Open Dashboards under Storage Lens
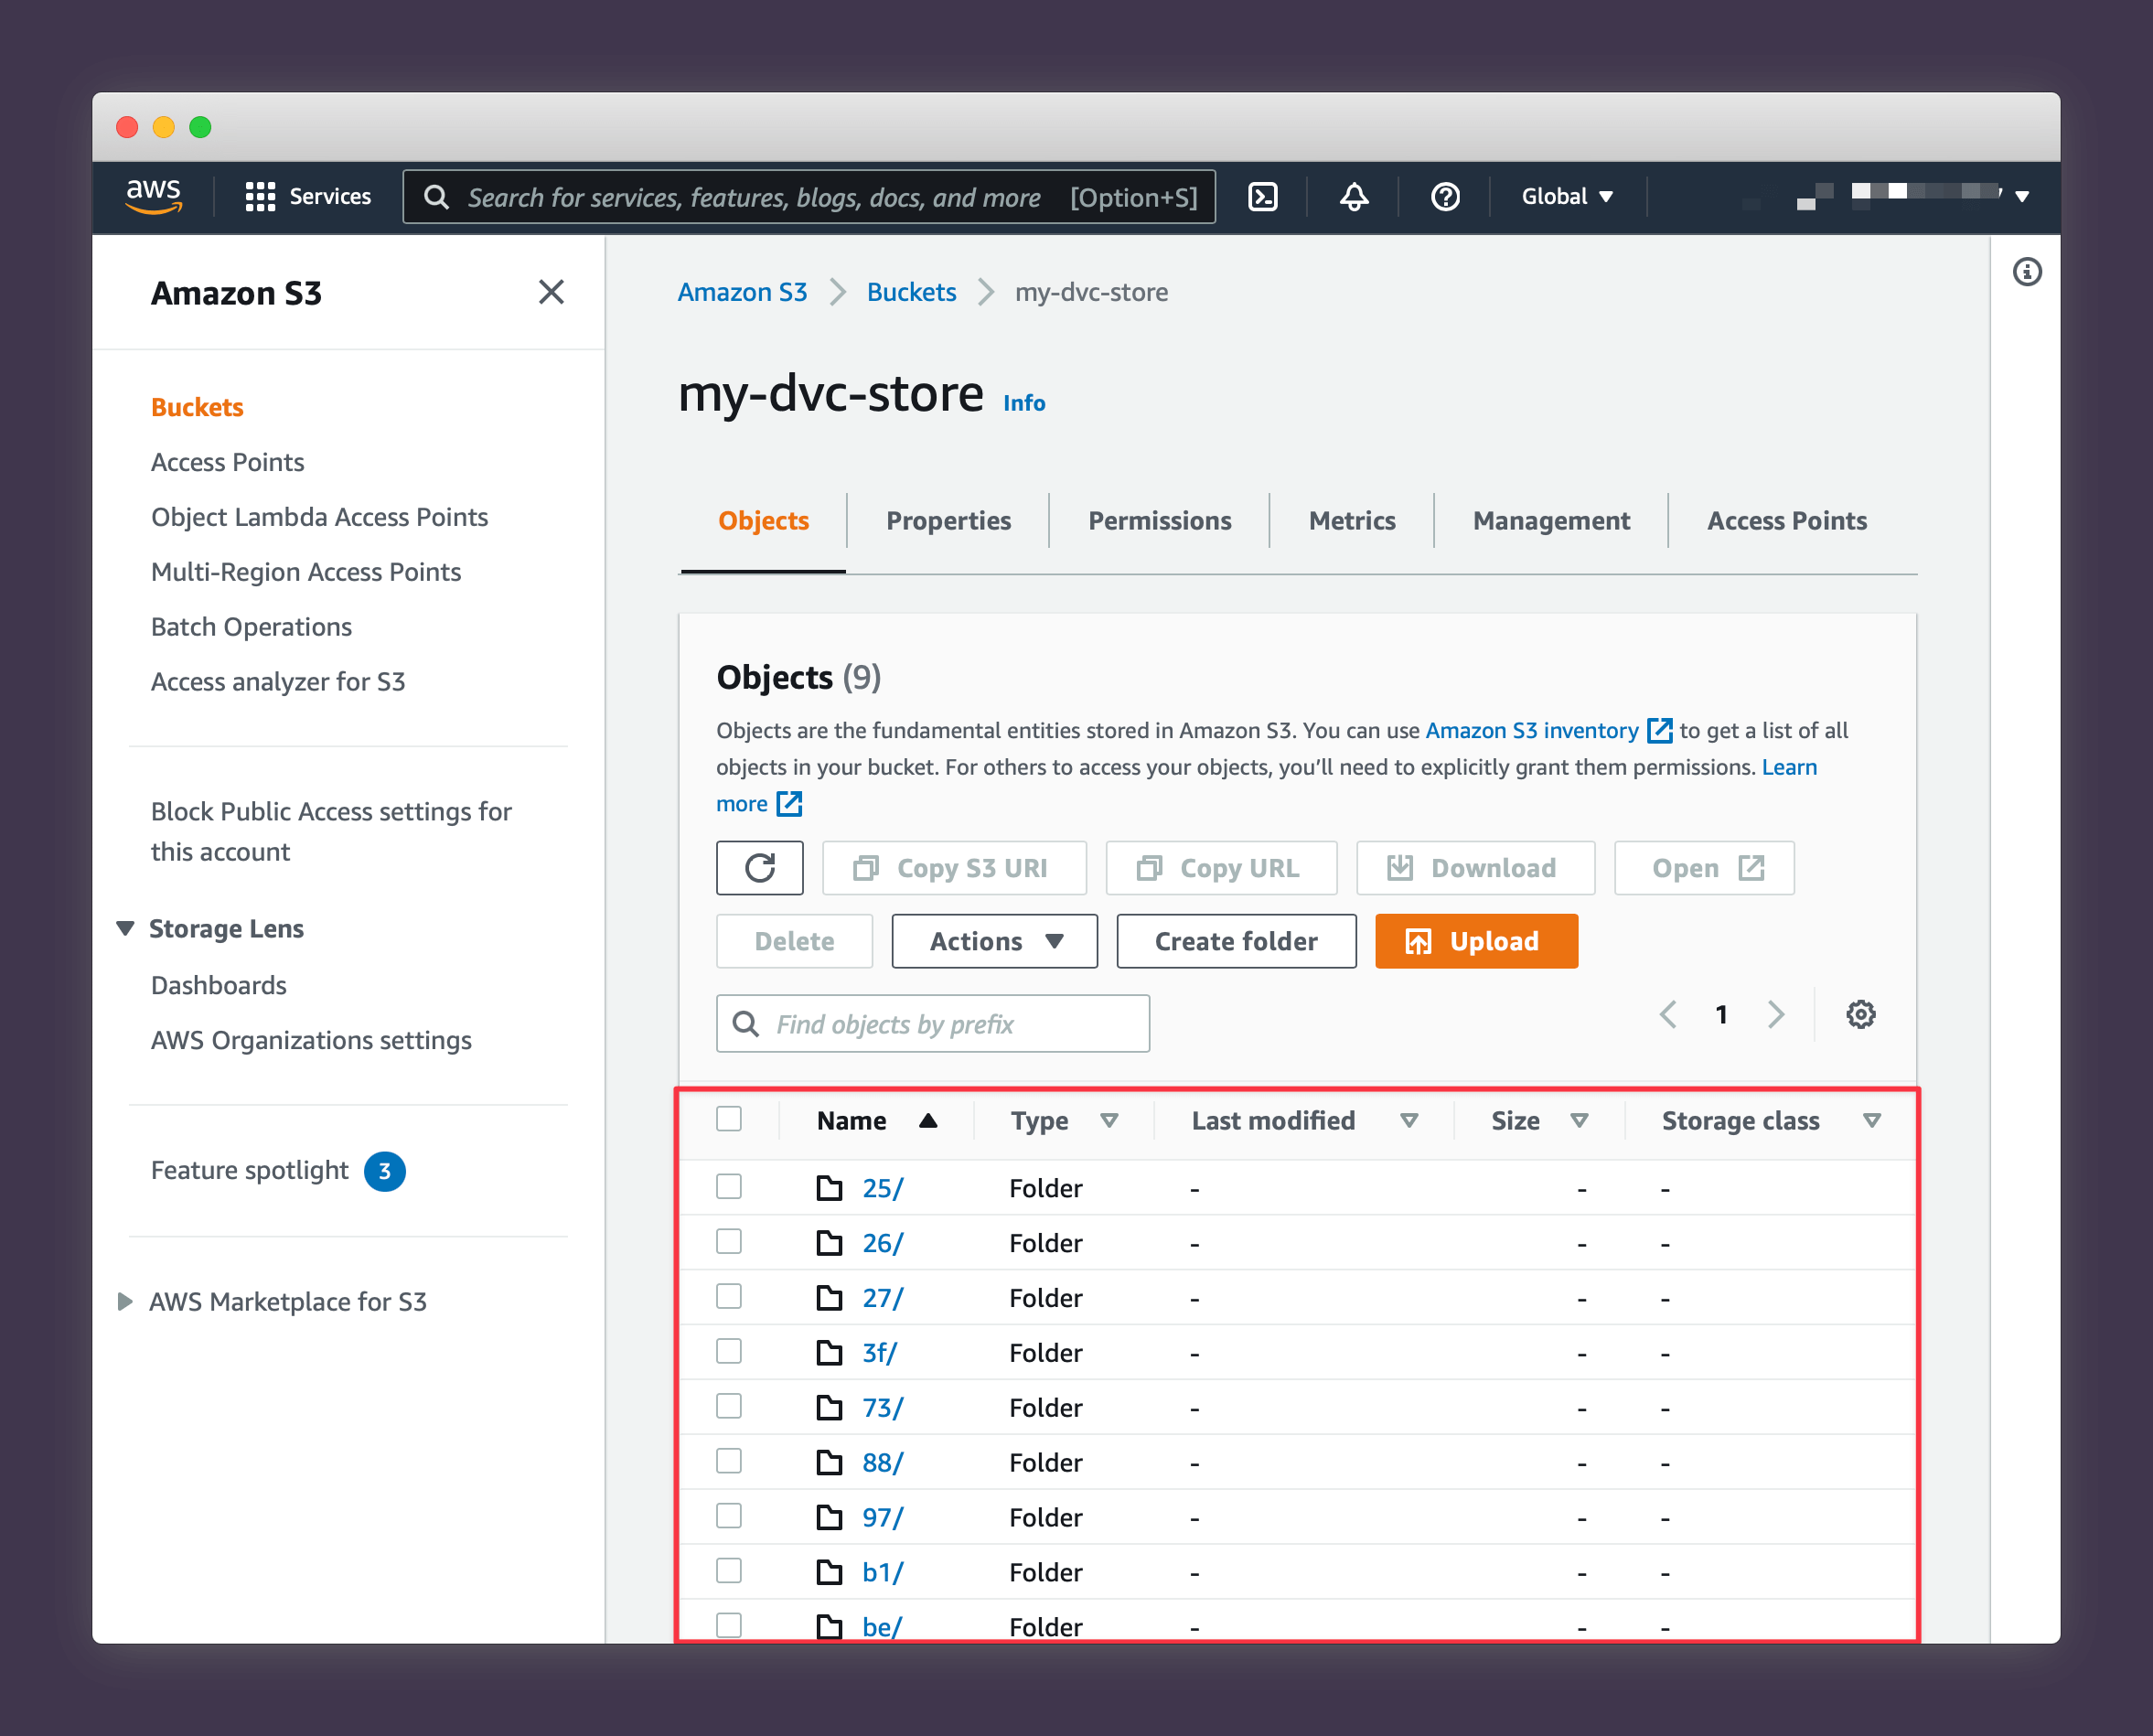 coord(218,986)
